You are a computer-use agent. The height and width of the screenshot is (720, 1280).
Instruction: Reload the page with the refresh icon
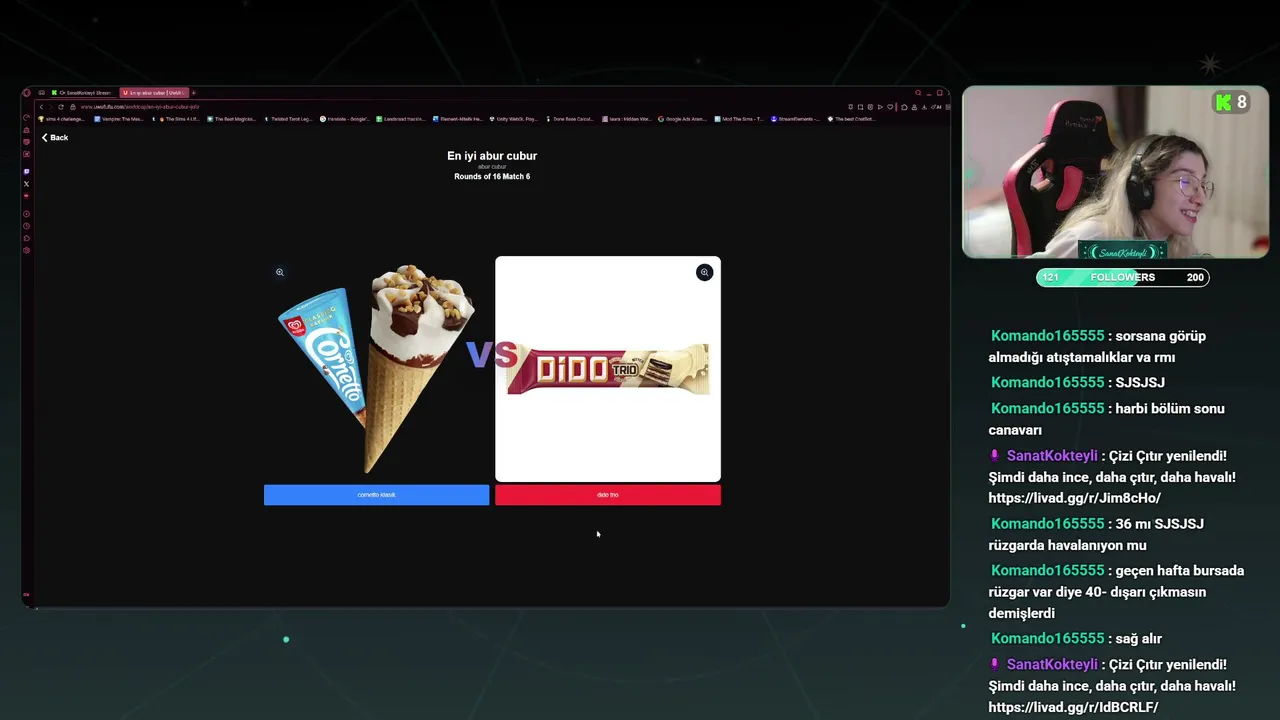(x=61, y=107)
